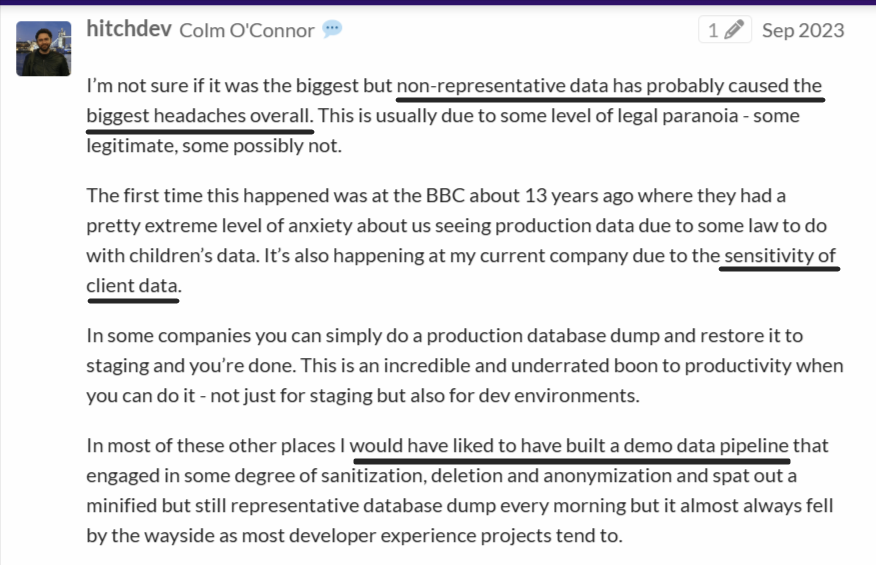Click the full name Colm O'Connor
Image resolution: width=876 pixels, height=565 pixels.
[x=246, y=30]
